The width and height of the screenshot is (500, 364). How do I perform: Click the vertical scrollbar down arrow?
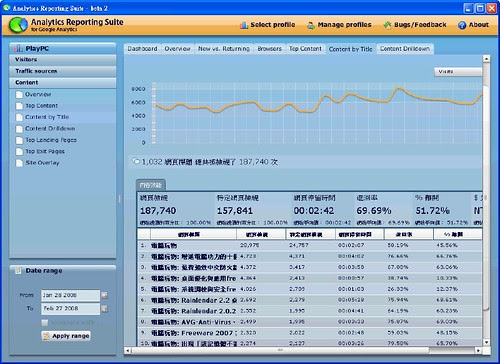(x=486, y=342)
